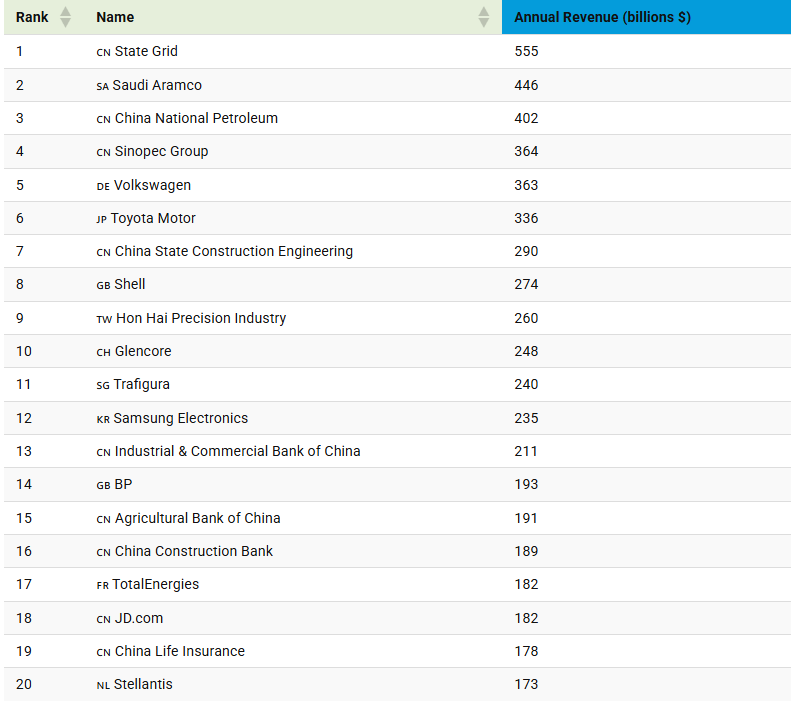791x704 pixels.
Task: Click the TotalEnergies name cell
Action: pos(155,584)
